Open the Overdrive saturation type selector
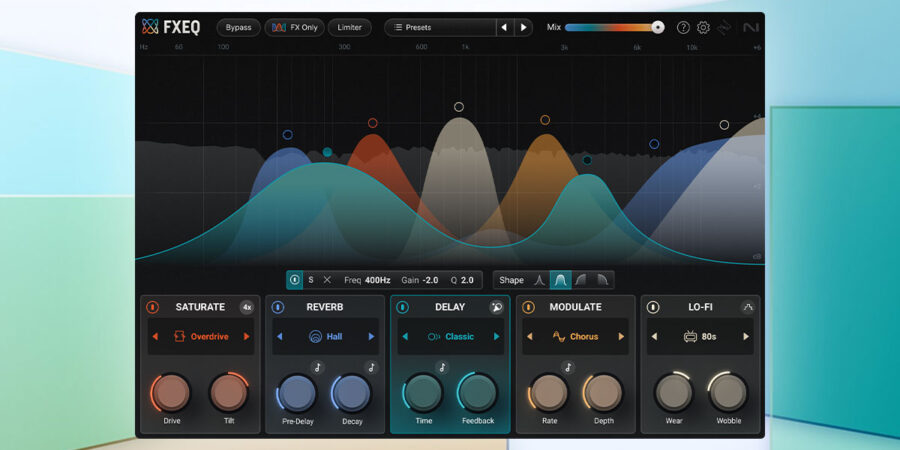This screenshot has height=450, width=900. click(x=201, y=336)
